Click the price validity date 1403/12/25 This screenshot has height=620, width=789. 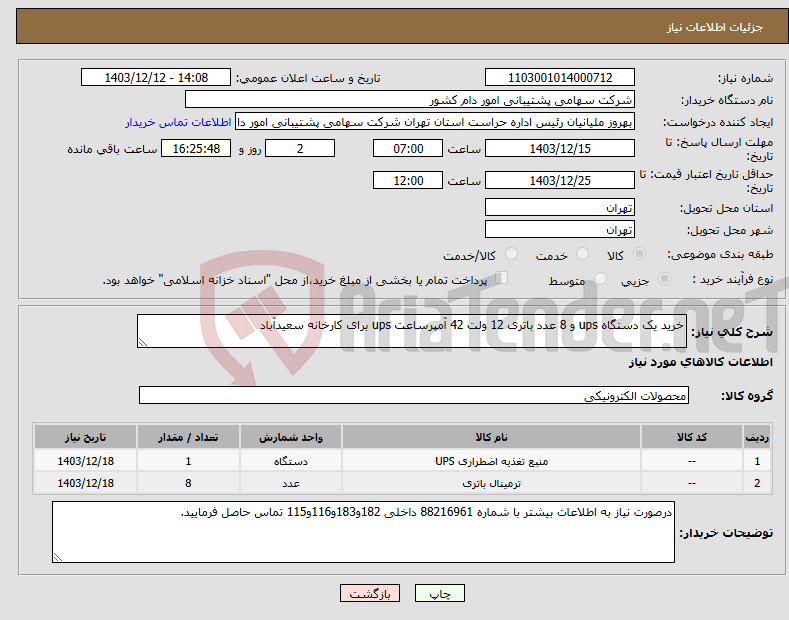coord(560,180)
